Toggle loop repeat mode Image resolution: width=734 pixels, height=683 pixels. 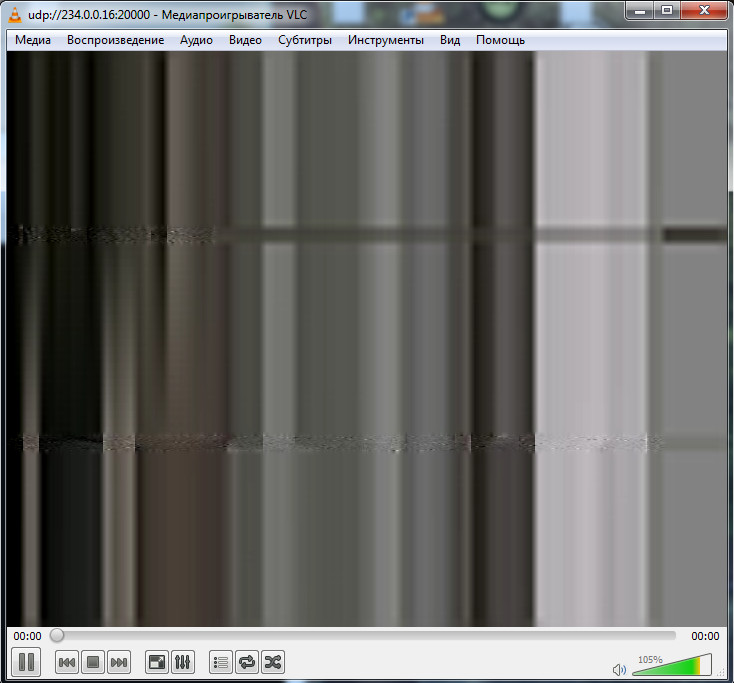(247, 662)
